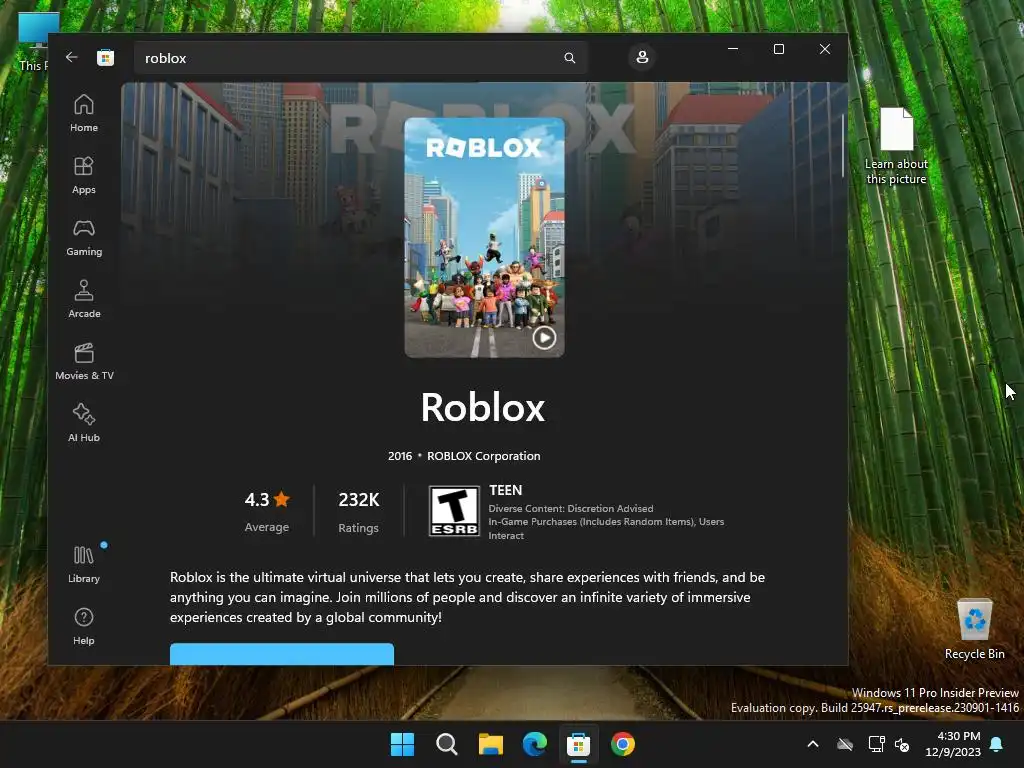
Task: Launch Microsoft Edge from taskbar
Action: point(534,744)
